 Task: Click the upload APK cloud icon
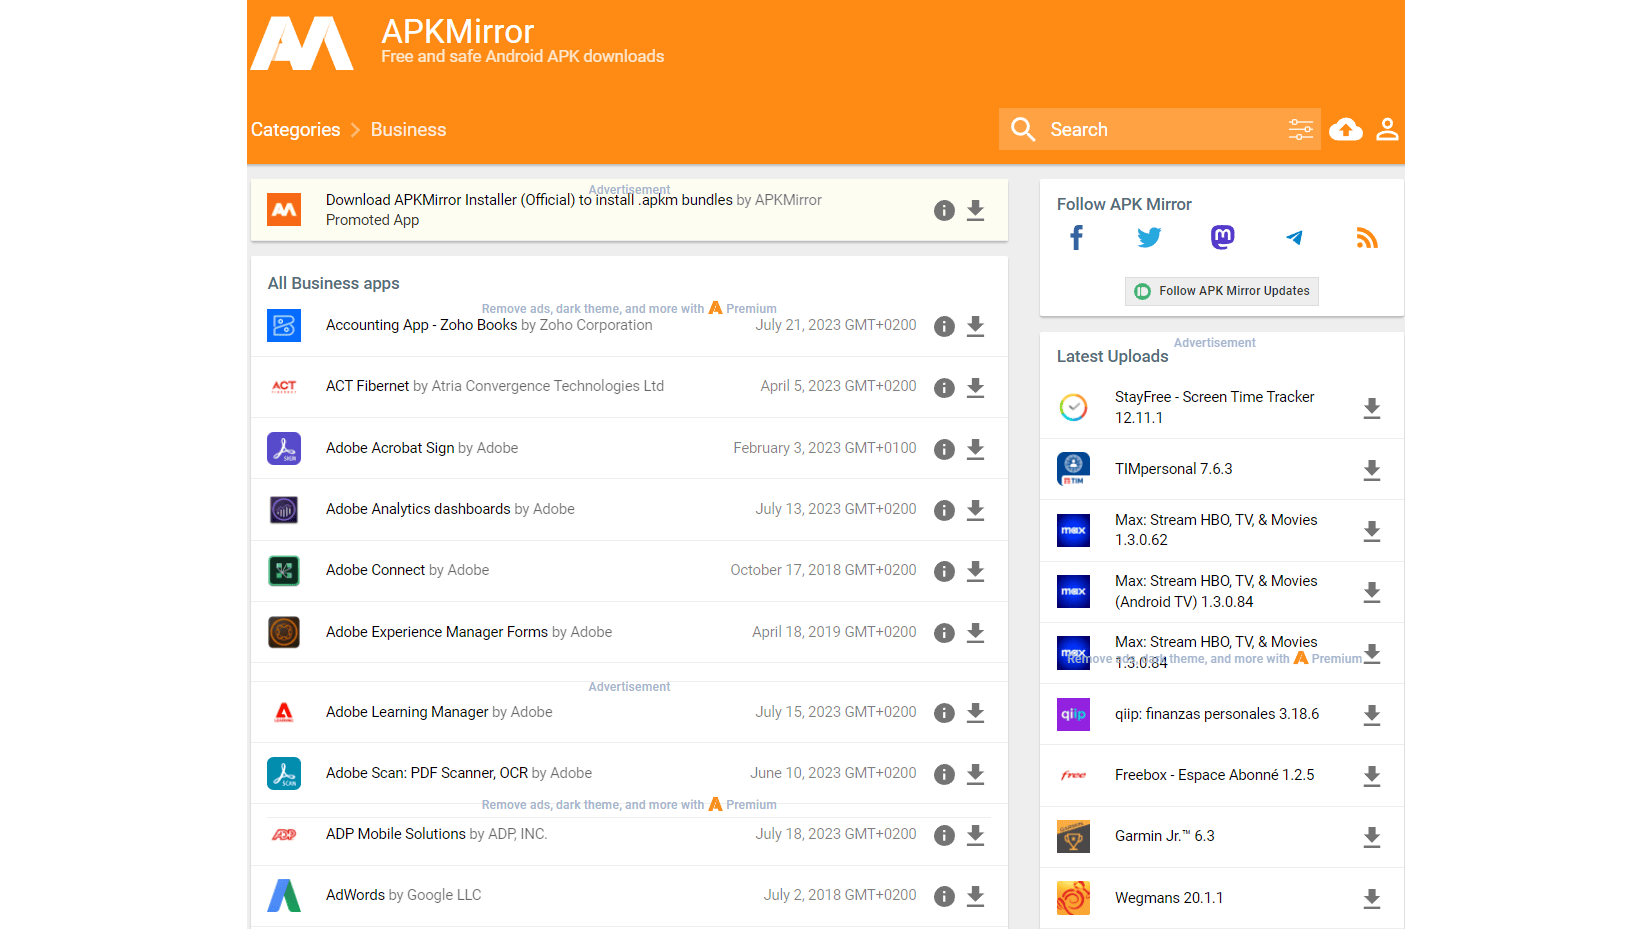coord(1346,129)
